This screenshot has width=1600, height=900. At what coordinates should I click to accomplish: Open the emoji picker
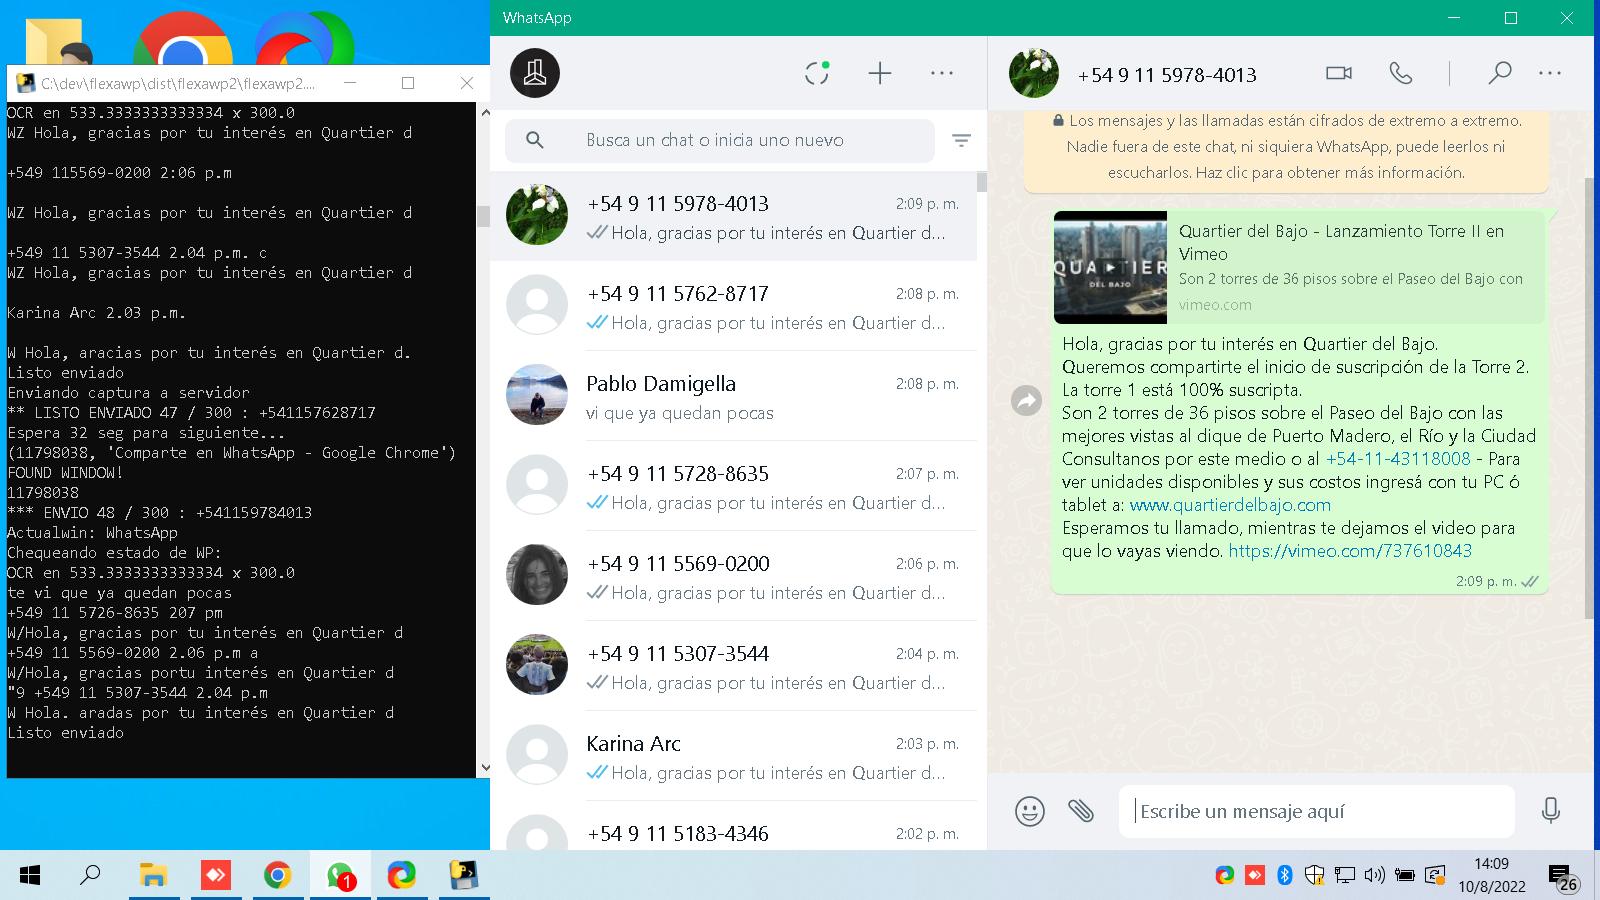1029,810
